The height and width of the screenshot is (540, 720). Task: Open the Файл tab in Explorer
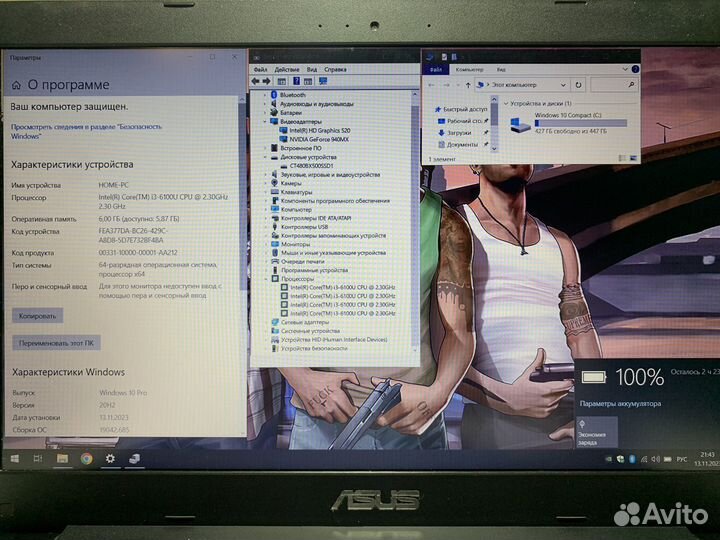[x=436, y=69]
